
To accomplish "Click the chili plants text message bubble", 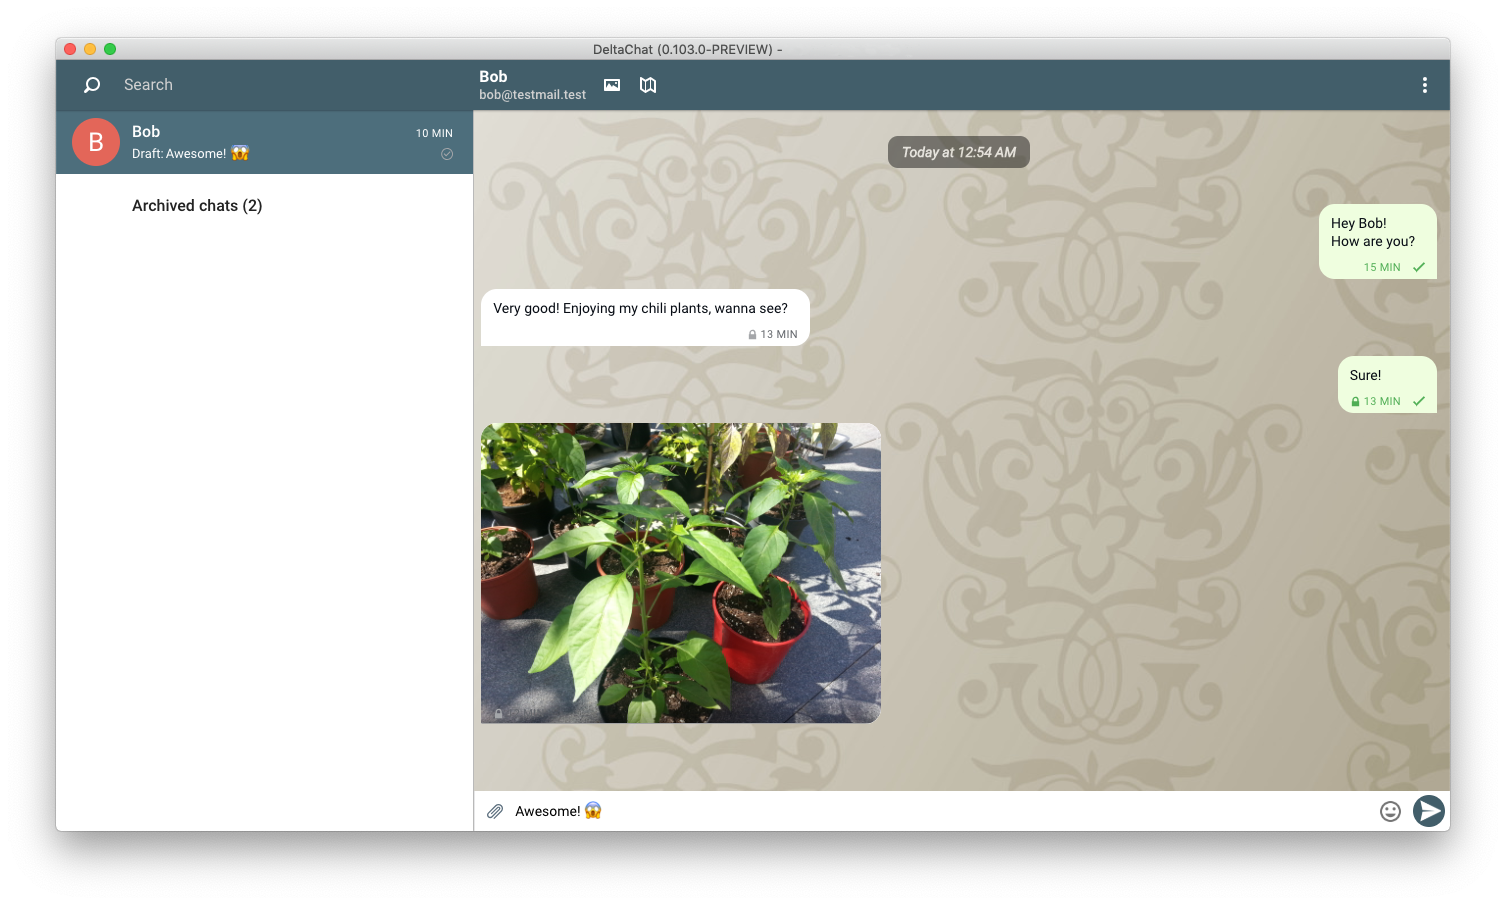I will point(644,317).
